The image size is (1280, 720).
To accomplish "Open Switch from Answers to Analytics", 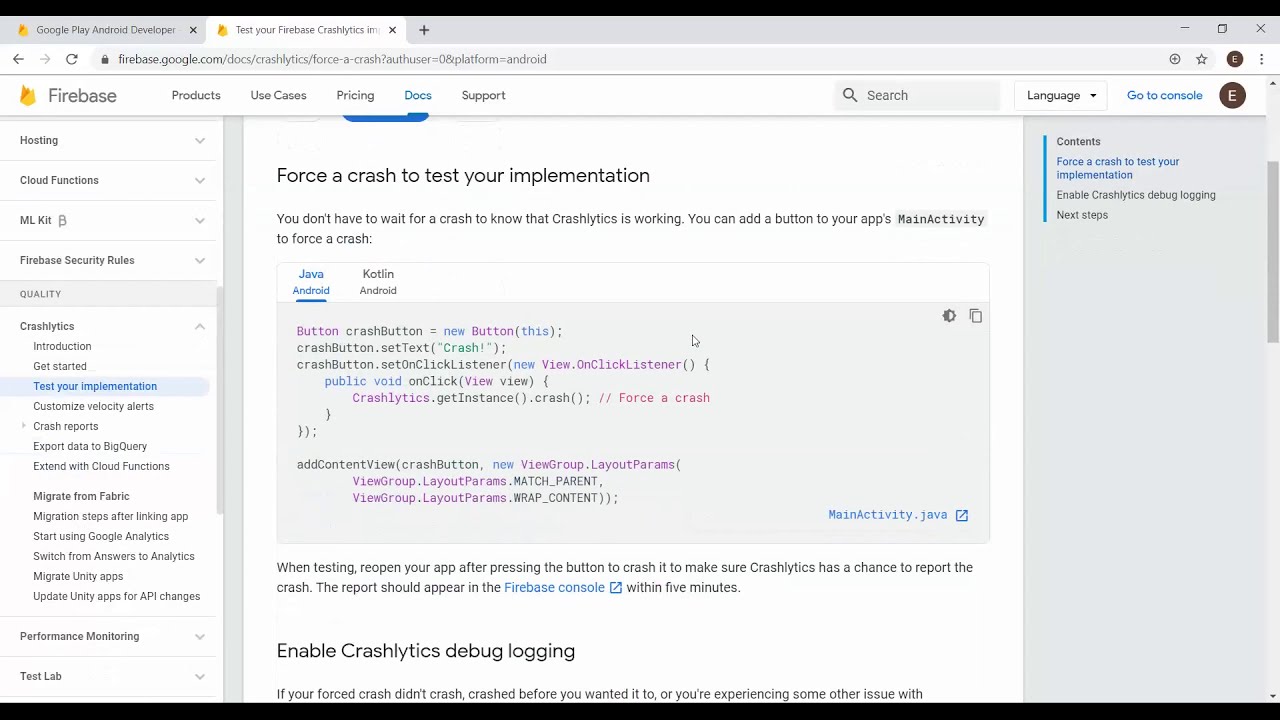I will coord(114,556).
